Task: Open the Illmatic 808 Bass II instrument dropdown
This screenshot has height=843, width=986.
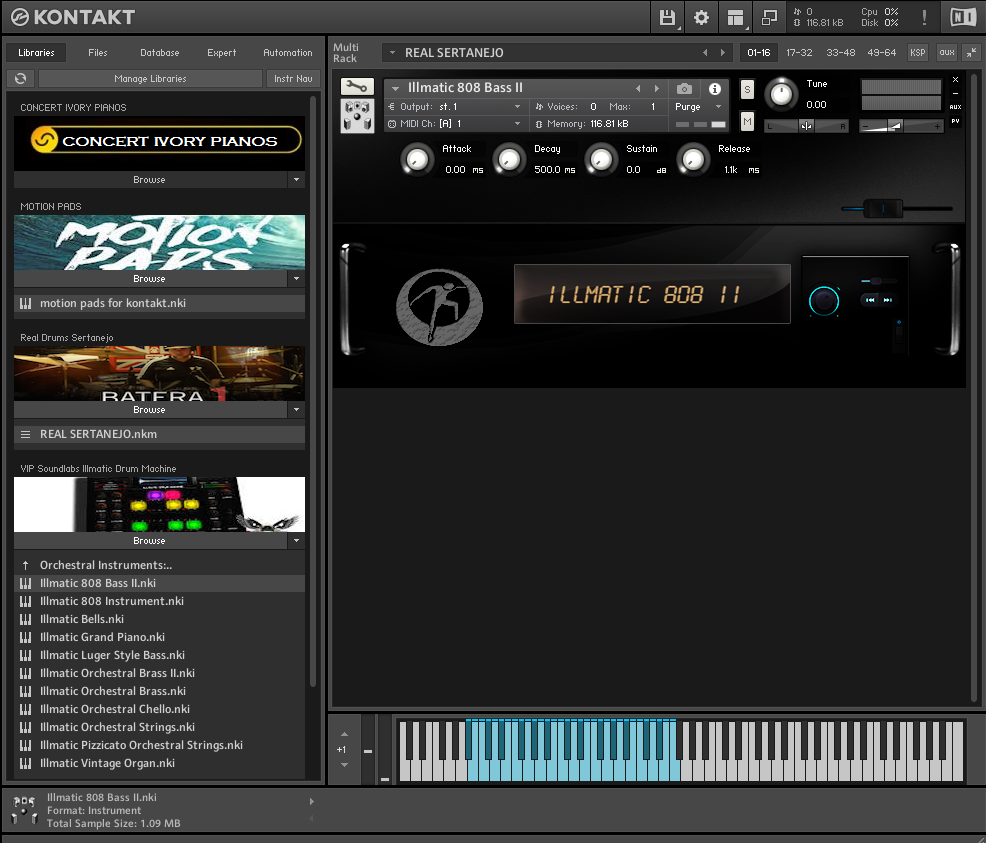Action: [396, 89]
